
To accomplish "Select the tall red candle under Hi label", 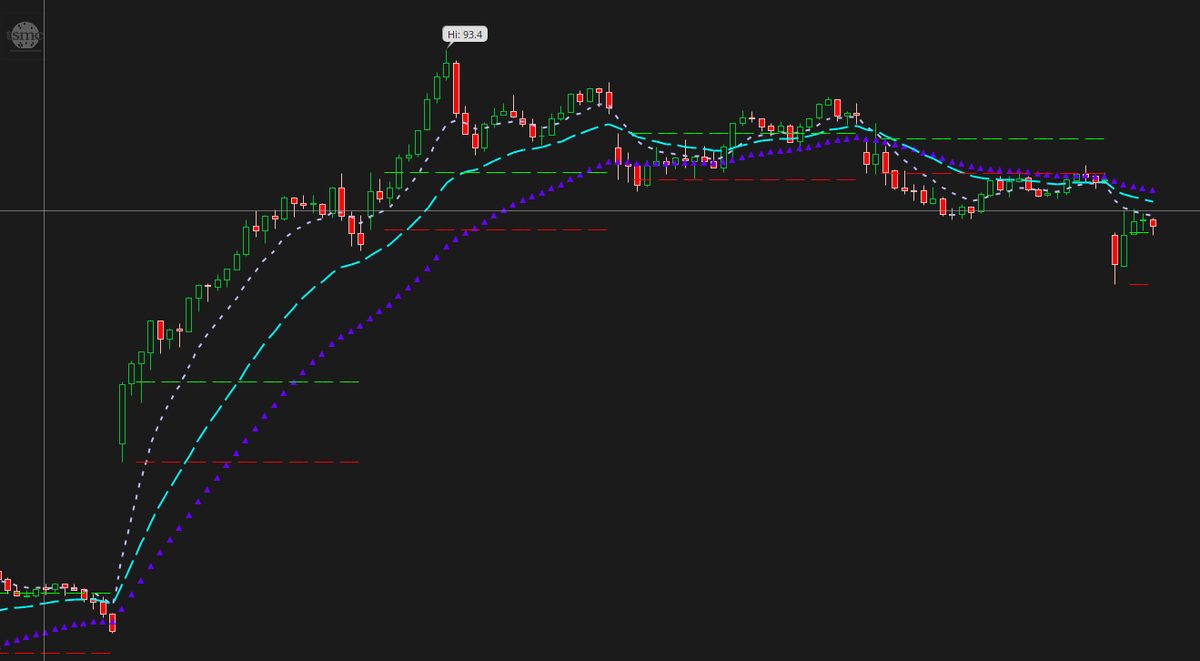I will tap(456, 88).
